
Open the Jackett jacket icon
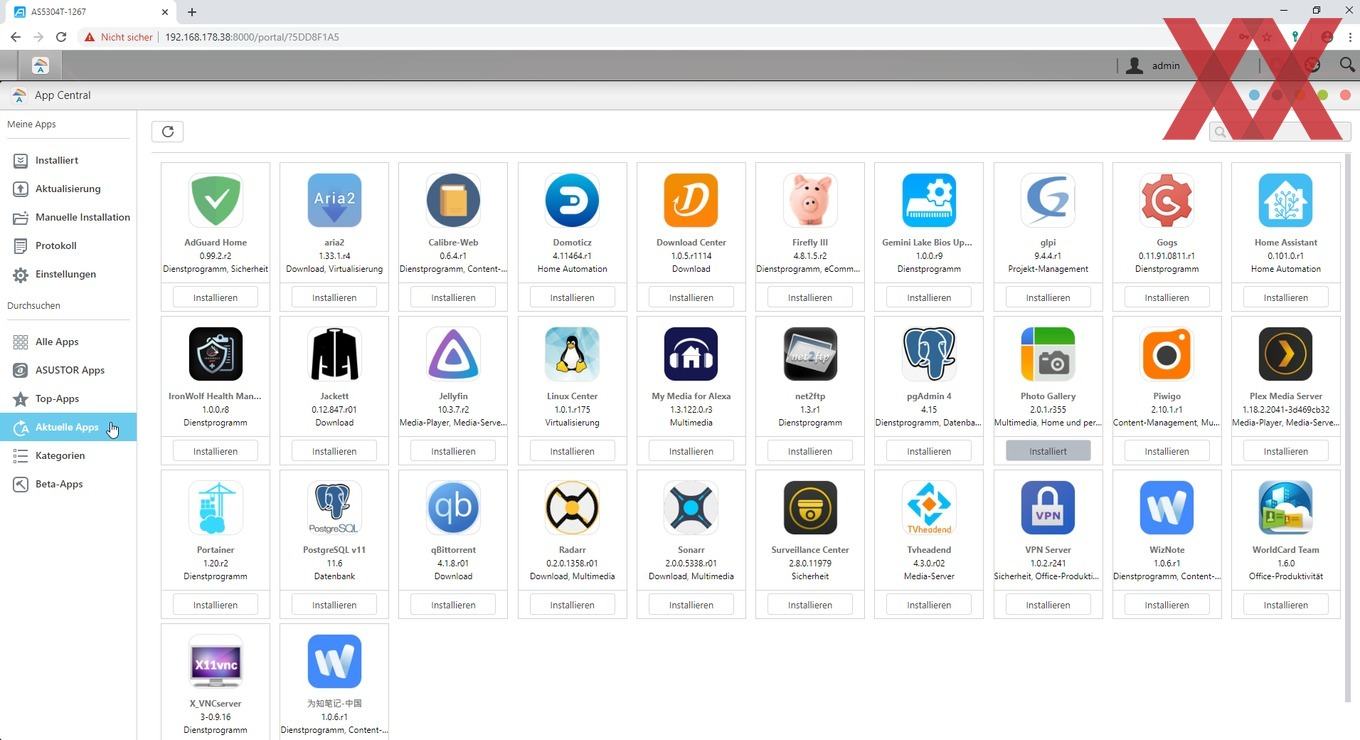[334, 354]
